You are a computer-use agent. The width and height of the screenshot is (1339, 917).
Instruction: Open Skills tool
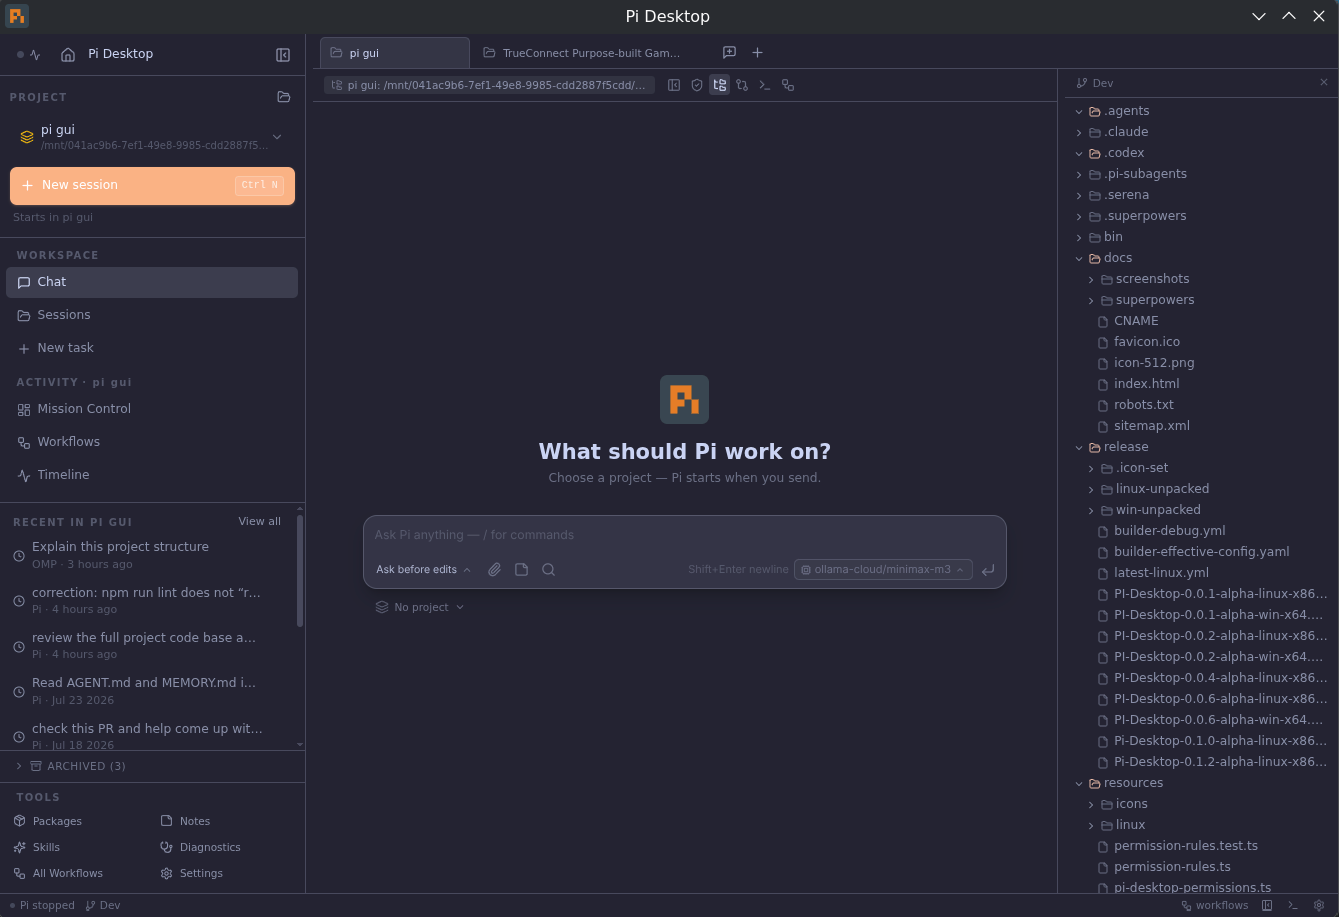[x=37, y=847]
